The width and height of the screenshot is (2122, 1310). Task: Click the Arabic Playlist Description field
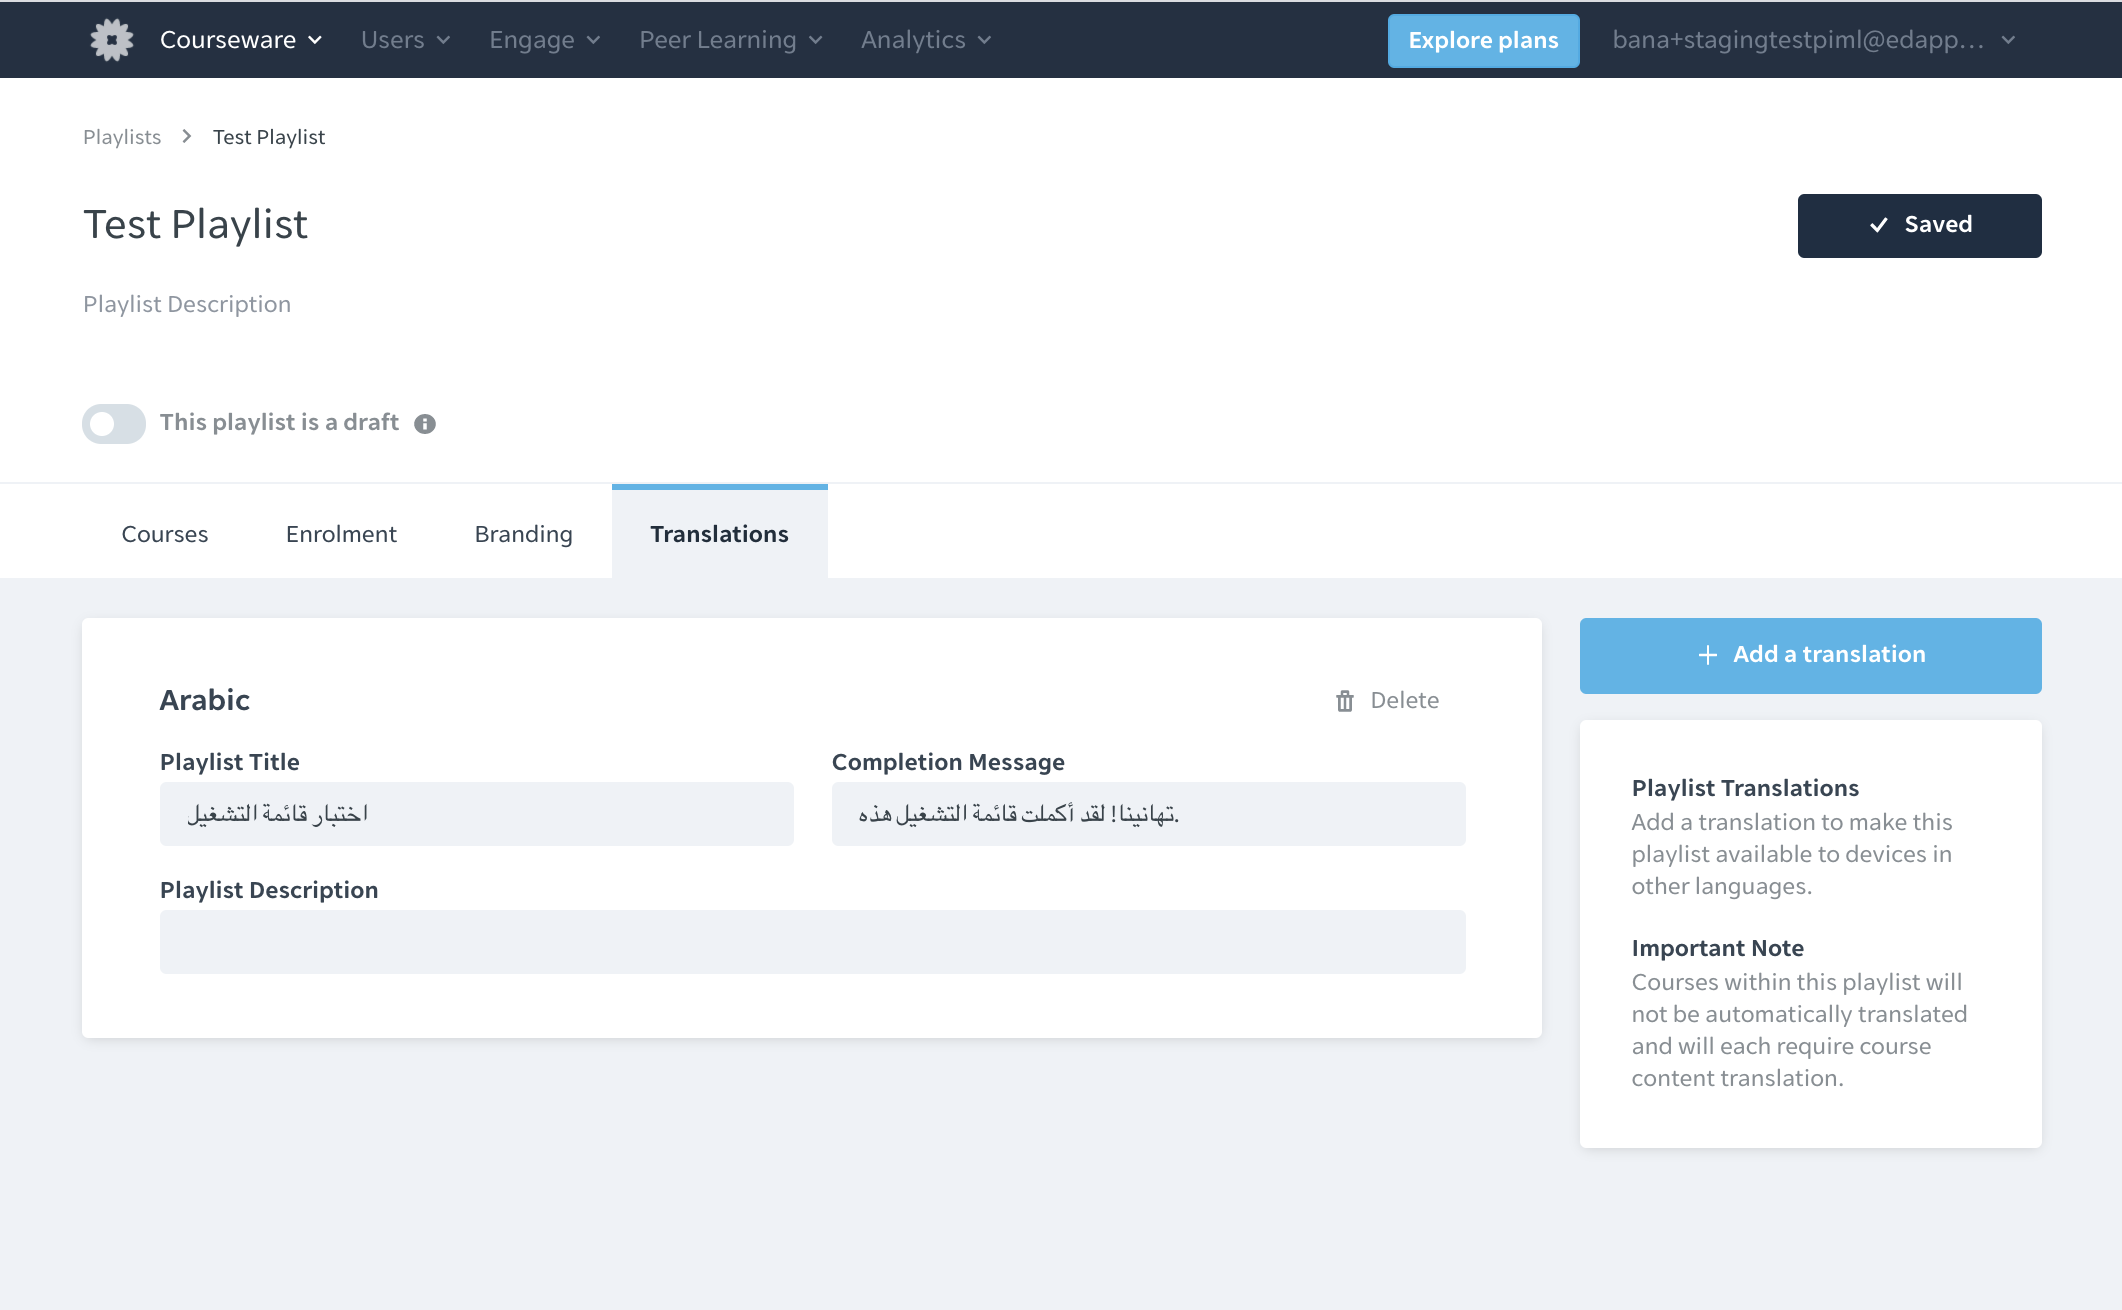[x=812, y=942]
